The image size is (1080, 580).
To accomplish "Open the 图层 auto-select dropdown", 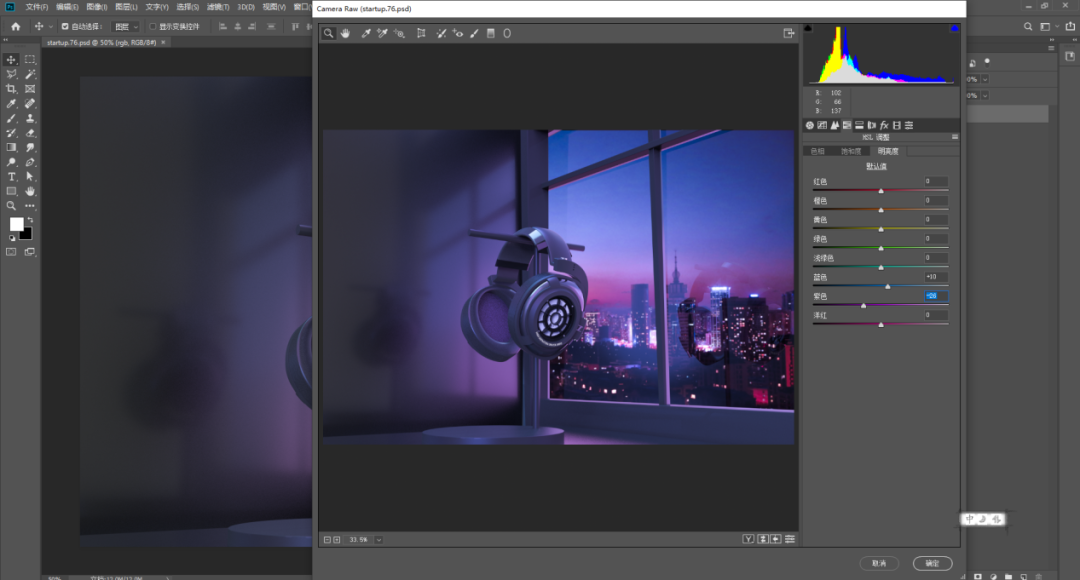I will [x=126, y=27].
